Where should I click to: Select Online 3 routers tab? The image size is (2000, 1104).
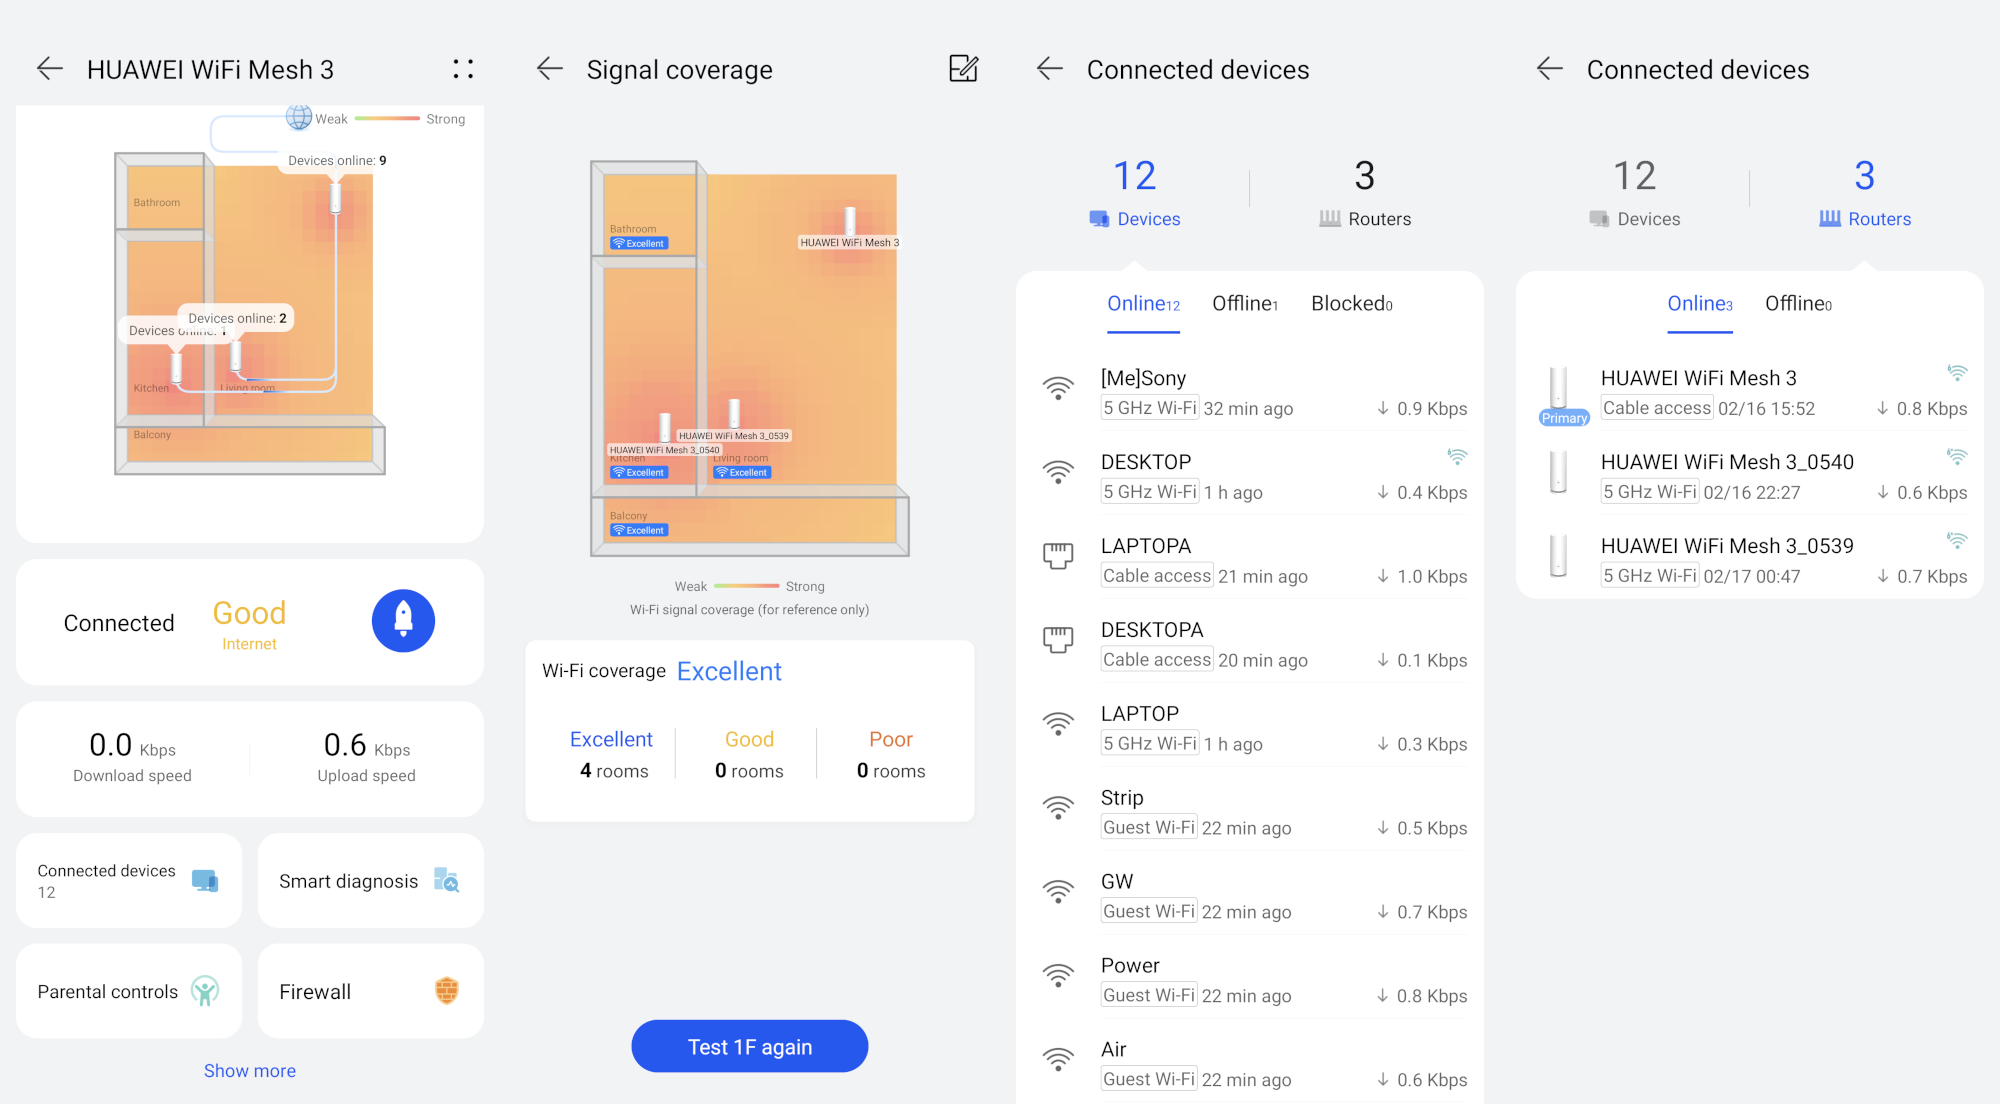pyautogui.click(x=1700, y=304)
